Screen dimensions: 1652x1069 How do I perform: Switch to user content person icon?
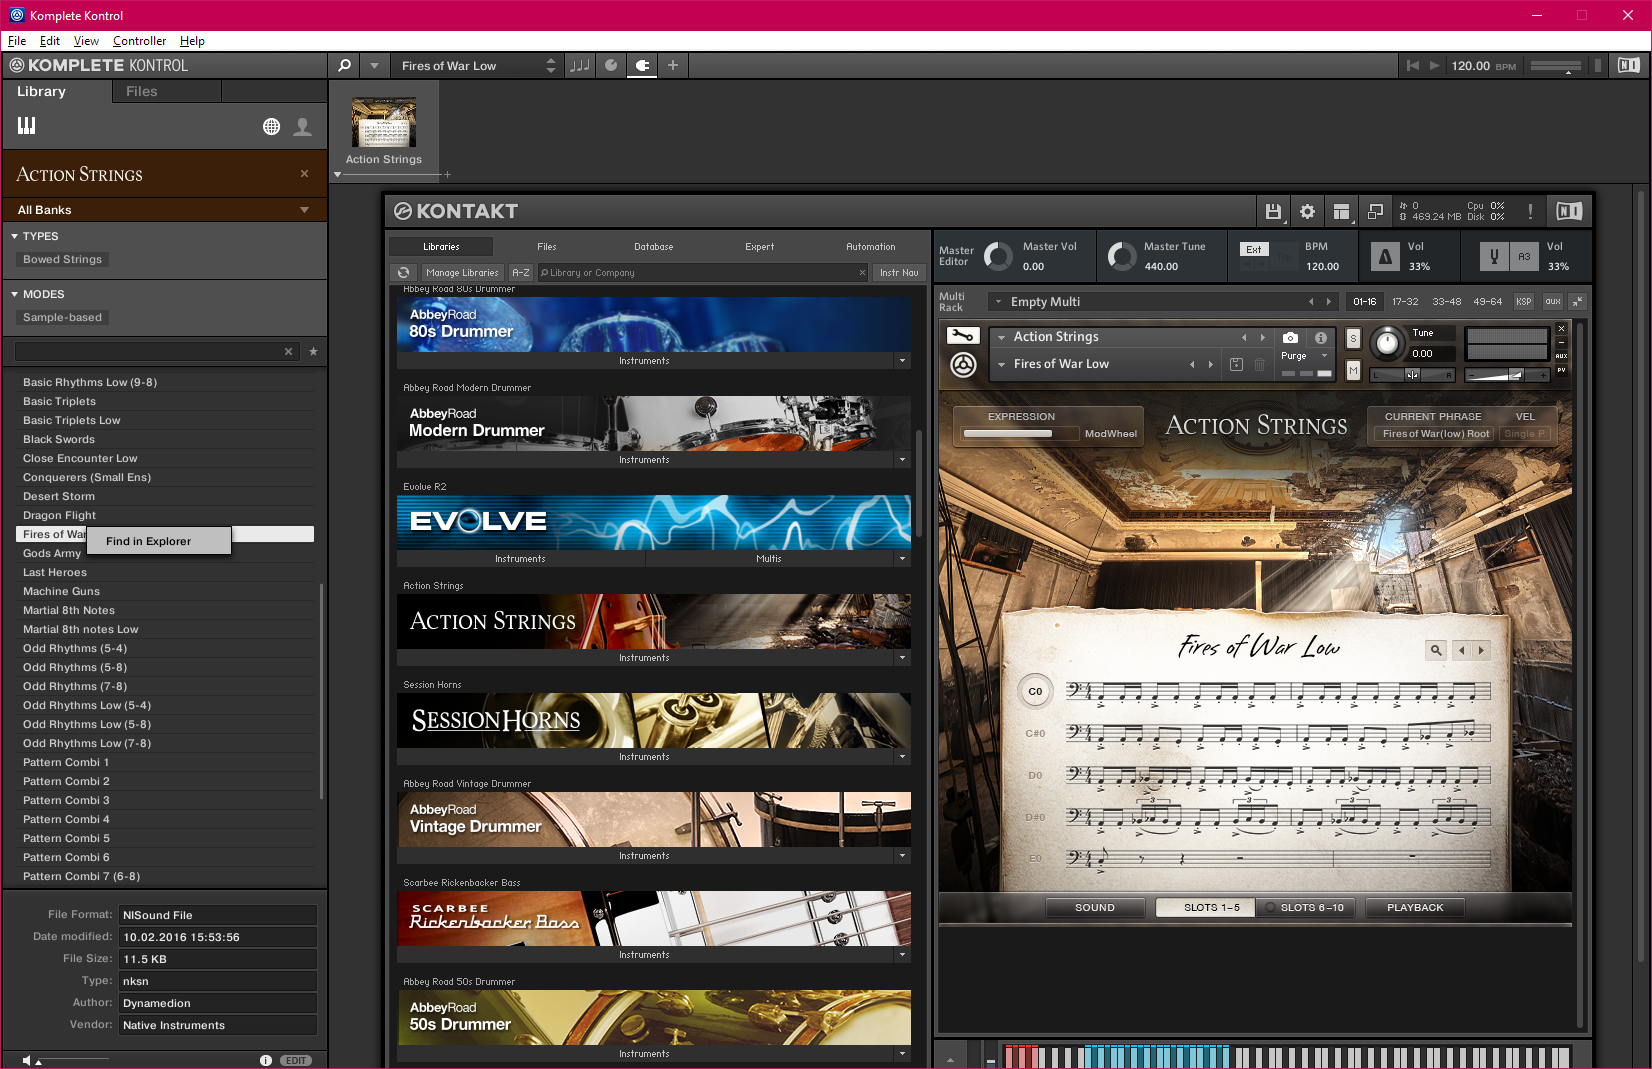[x=302, y=126]
